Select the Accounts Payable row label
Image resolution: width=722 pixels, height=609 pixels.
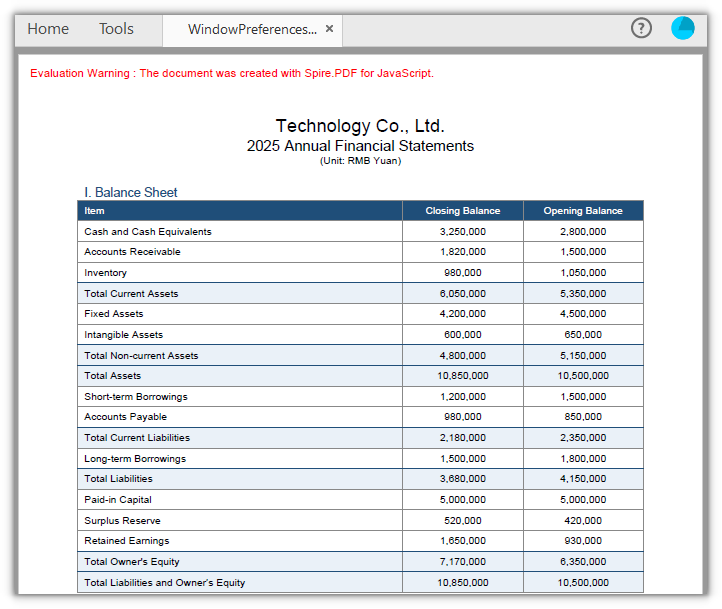pyautogui.click(x=125, y=417)
